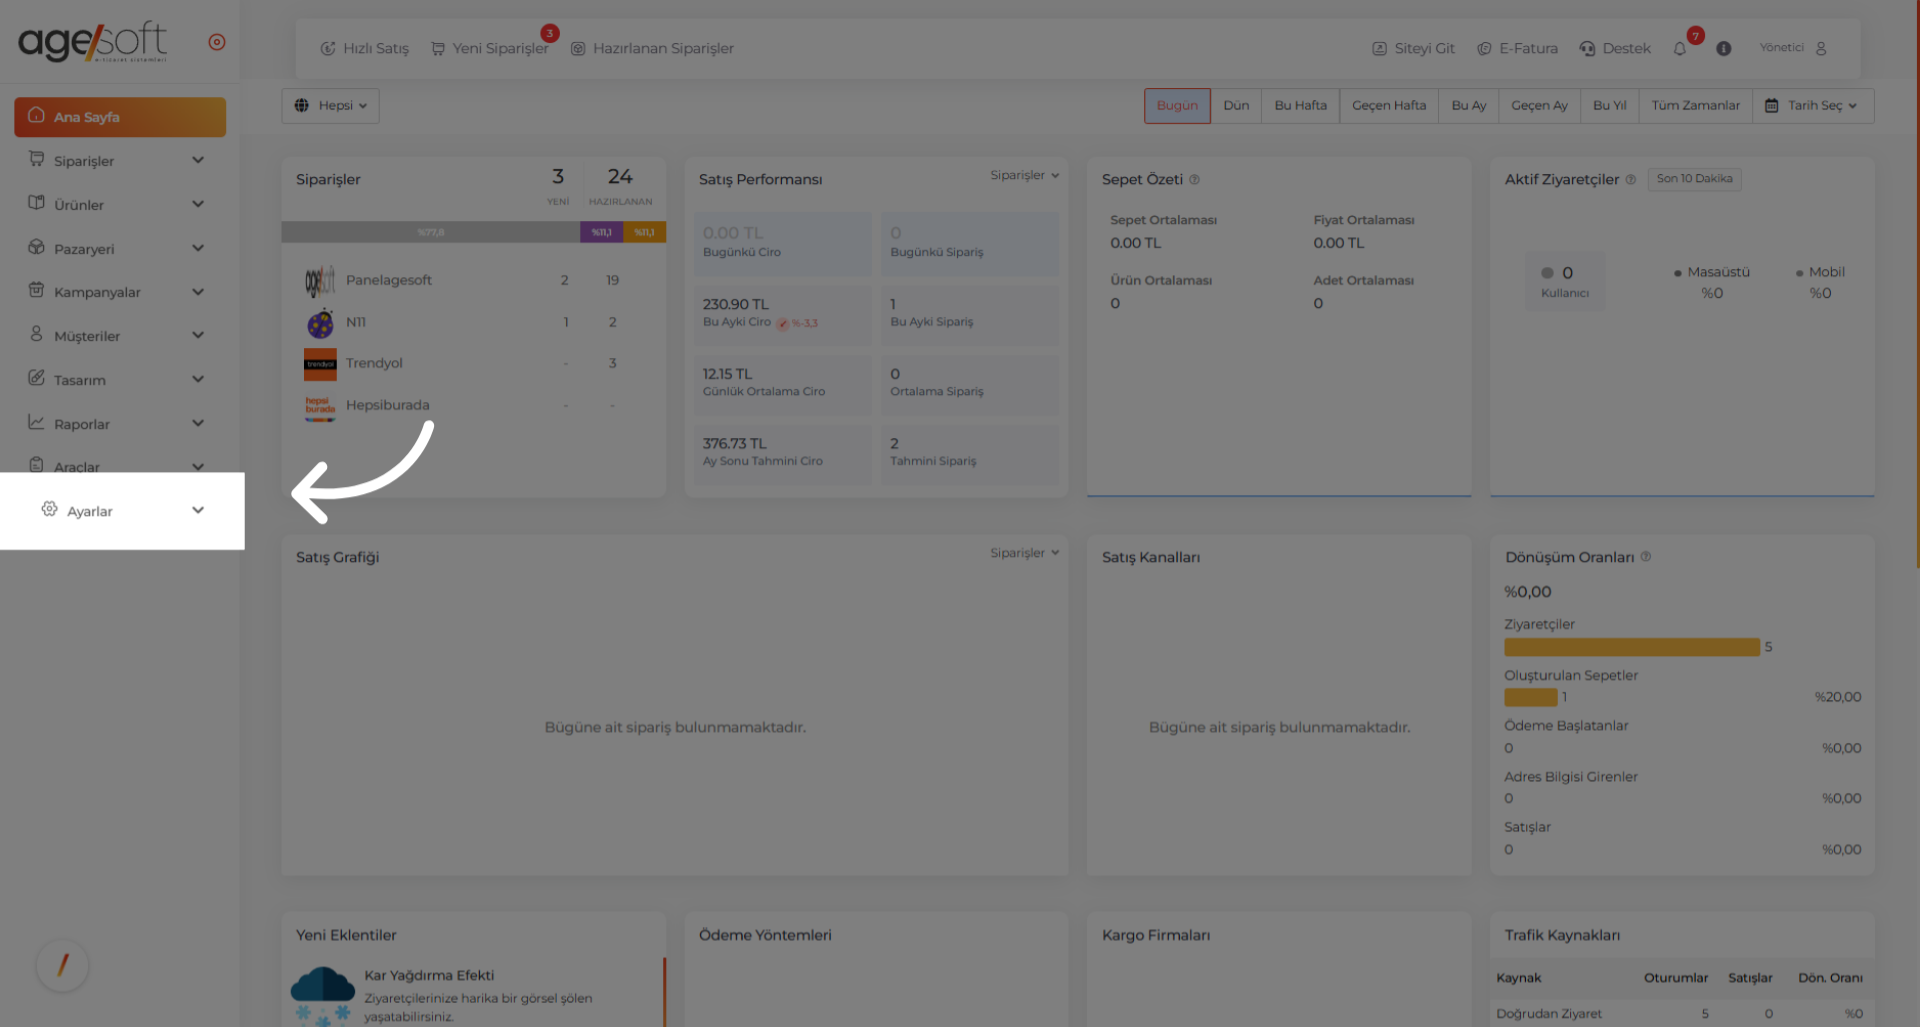This screenshot has width=1920, height=1027.
Task: Click the Dönüşüm Oranları info icon
Action: tap(1646, 557)
